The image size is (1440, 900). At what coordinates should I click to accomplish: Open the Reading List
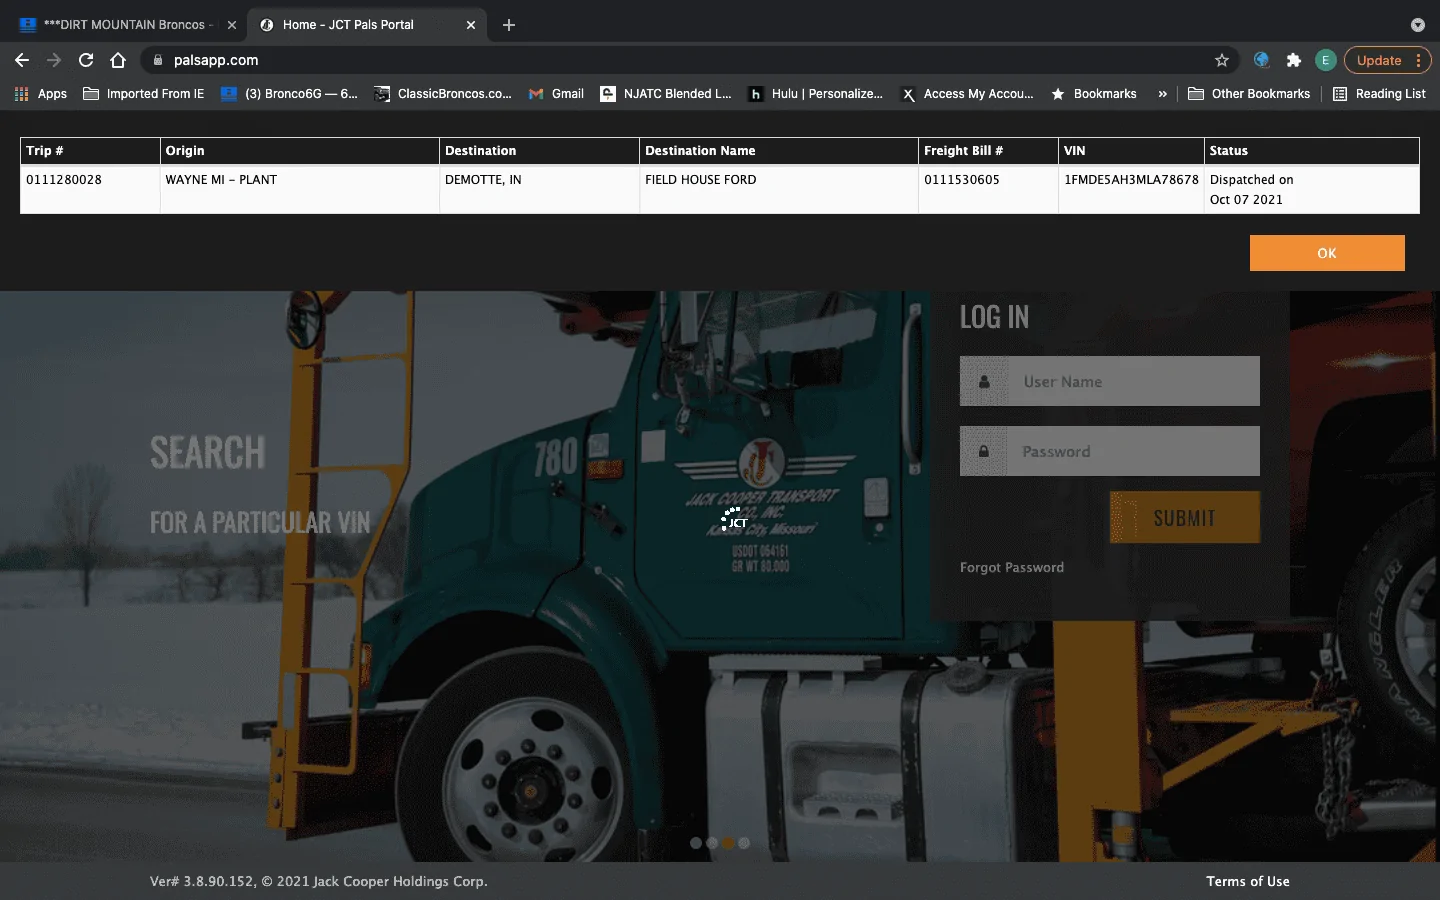click(x=1380, y=94)
